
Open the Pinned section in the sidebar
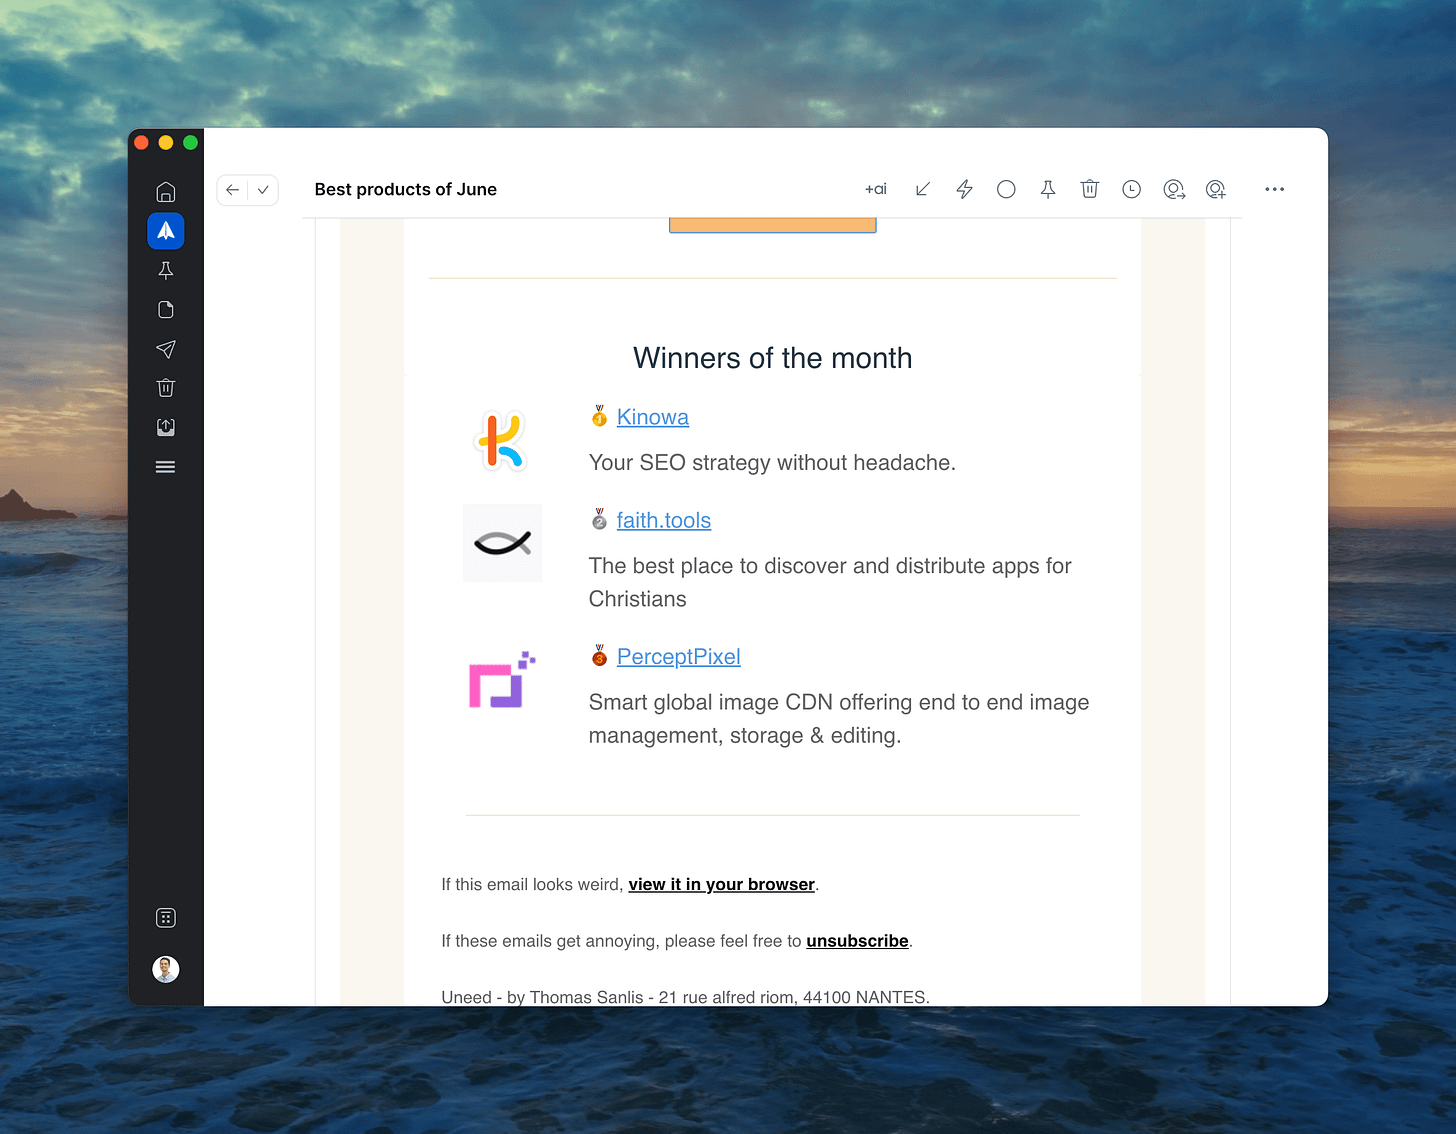click(x=166, y=270)
